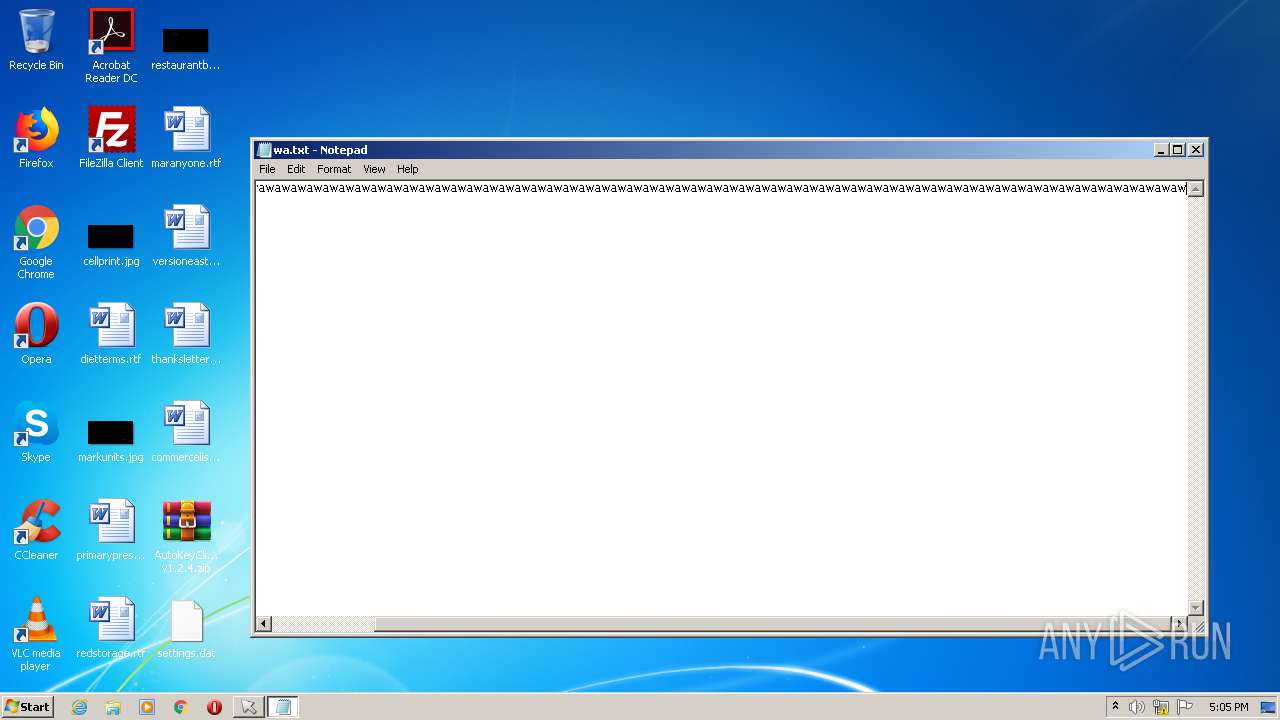The width and height of the screenshot is (1280, 720).
Task: Click Show desktop button in taskbar corner
Action: [x=1270, y=707]
